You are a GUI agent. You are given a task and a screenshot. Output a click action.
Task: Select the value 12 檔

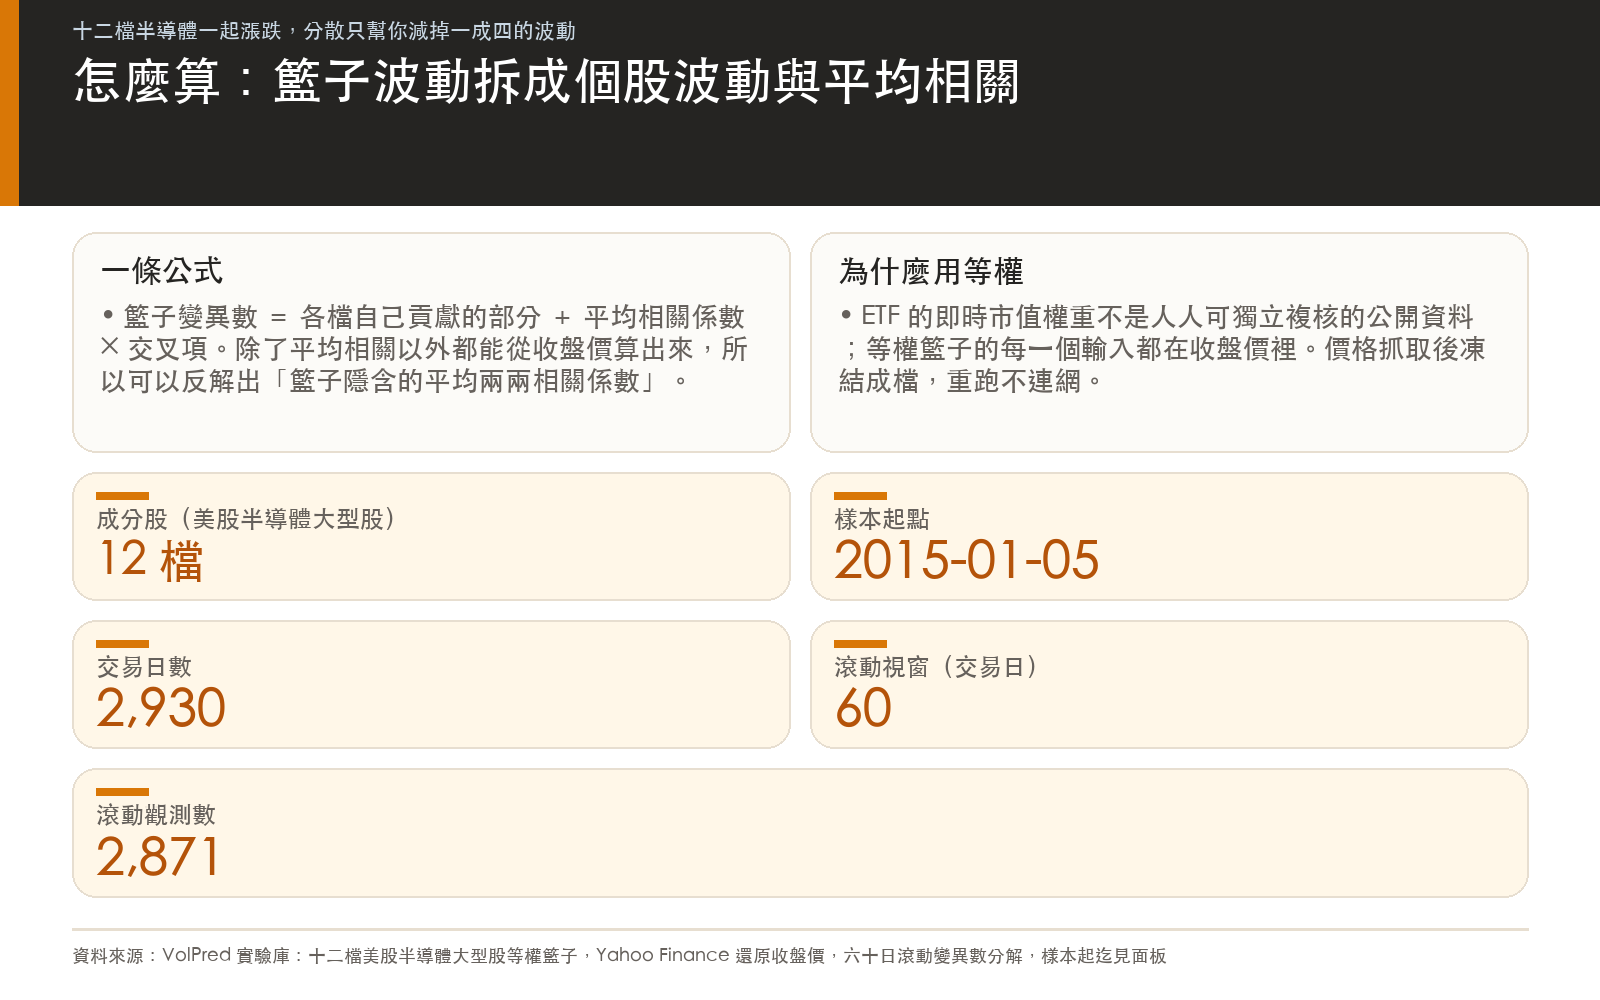click(x=151, y=560)
